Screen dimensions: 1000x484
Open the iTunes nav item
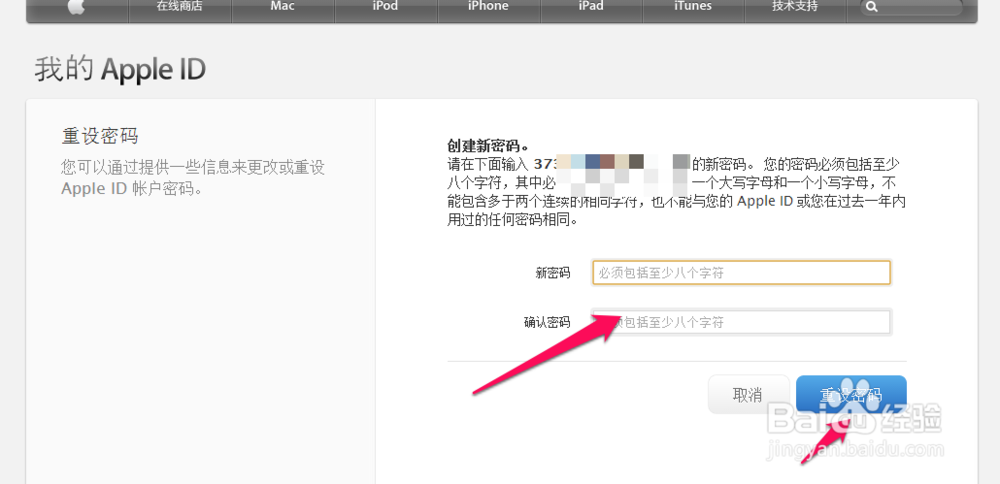pos(693,6)
